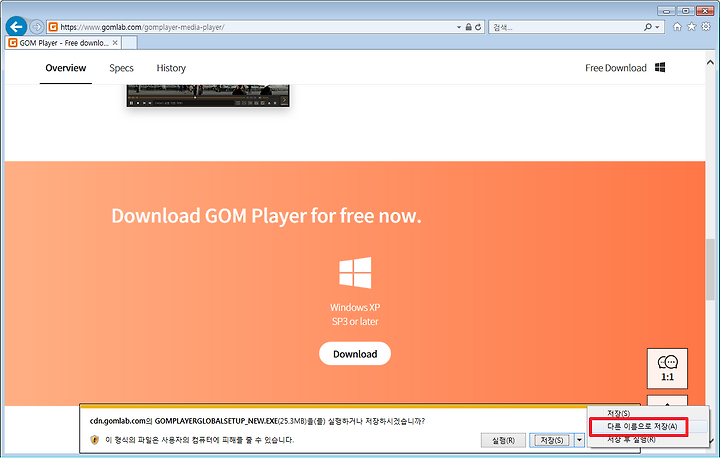This screenshot has width=720, height=458.
Task: Switch to the History page tab
Action: pos(171,68)
